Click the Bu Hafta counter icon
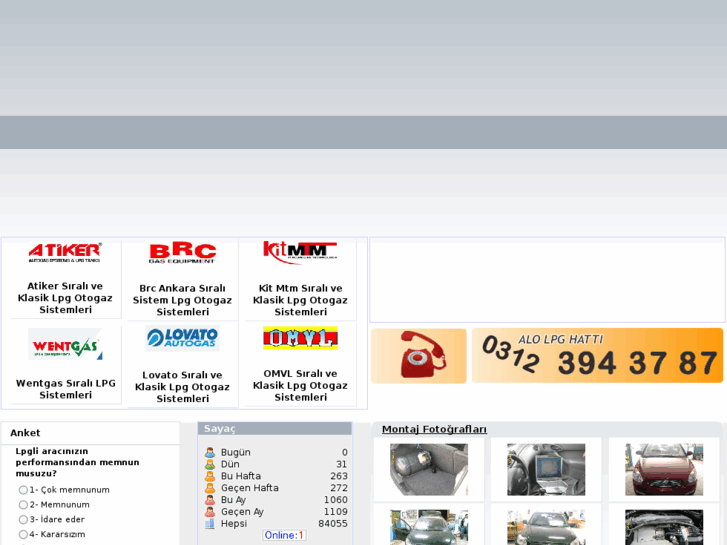727x545 pixels. (x=210, y=476)
